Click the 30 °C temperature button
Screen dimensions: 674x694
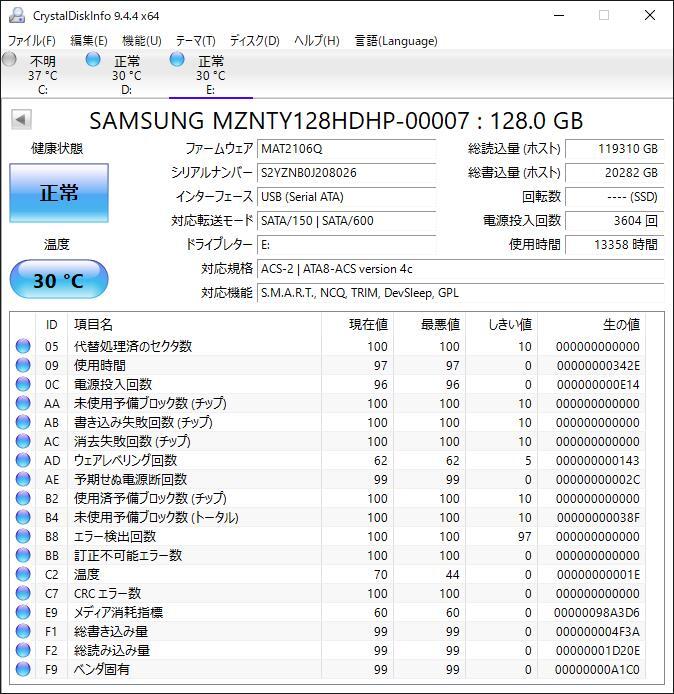point(59,279)
